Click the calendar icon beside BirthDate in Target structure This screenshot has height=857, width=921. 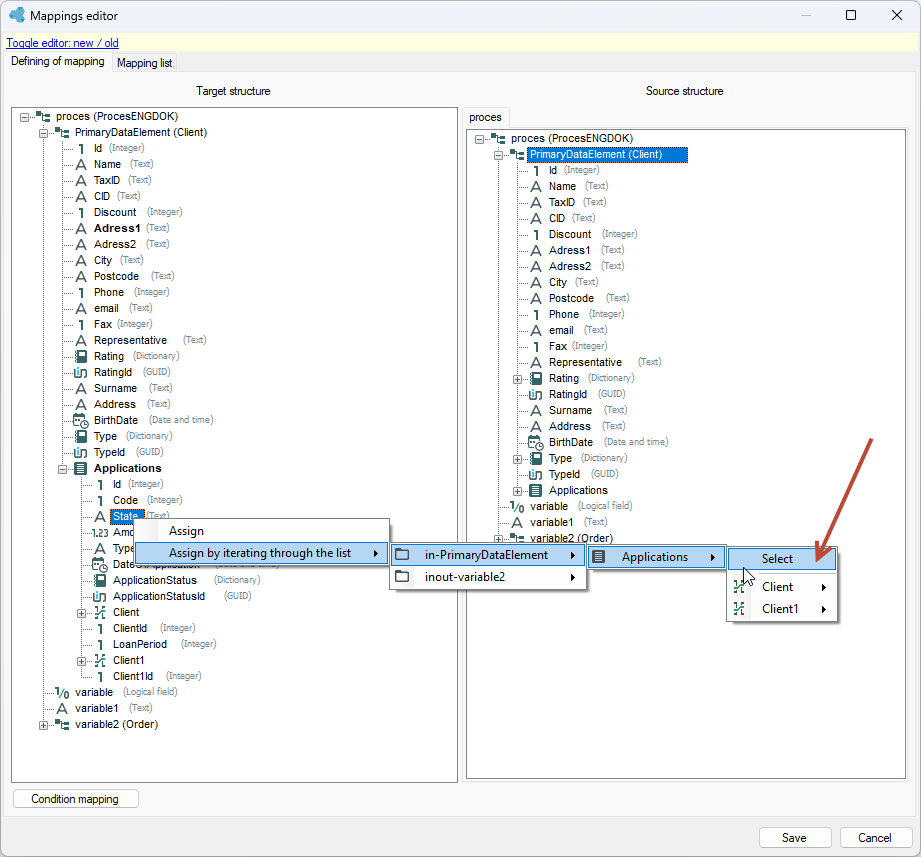pos(80,421)
